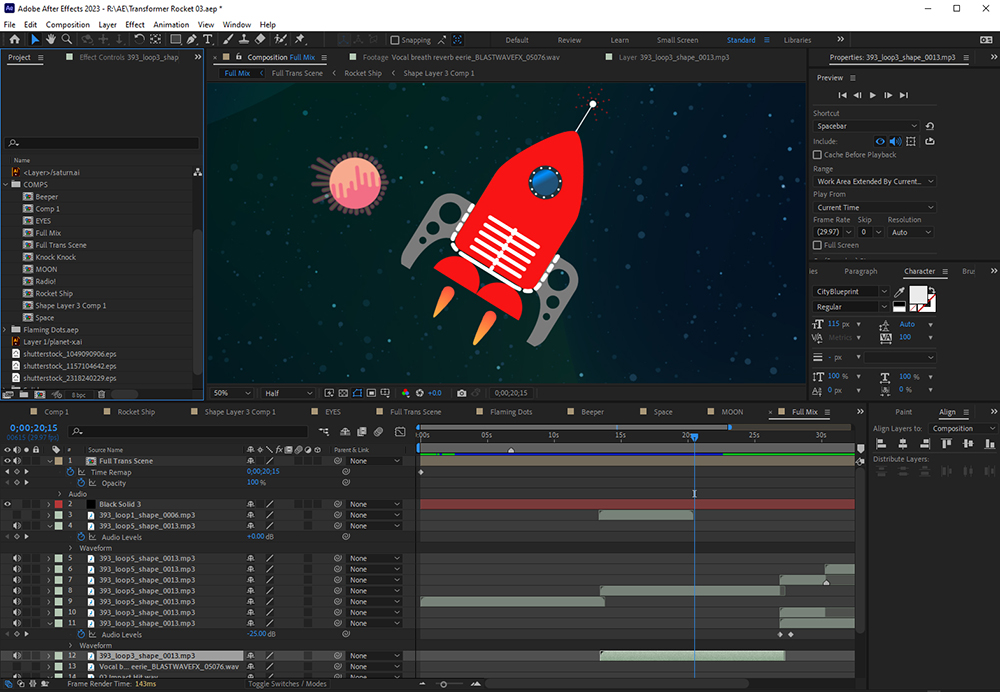
Task: Choose the Pen tool
Action: point(192,40)
